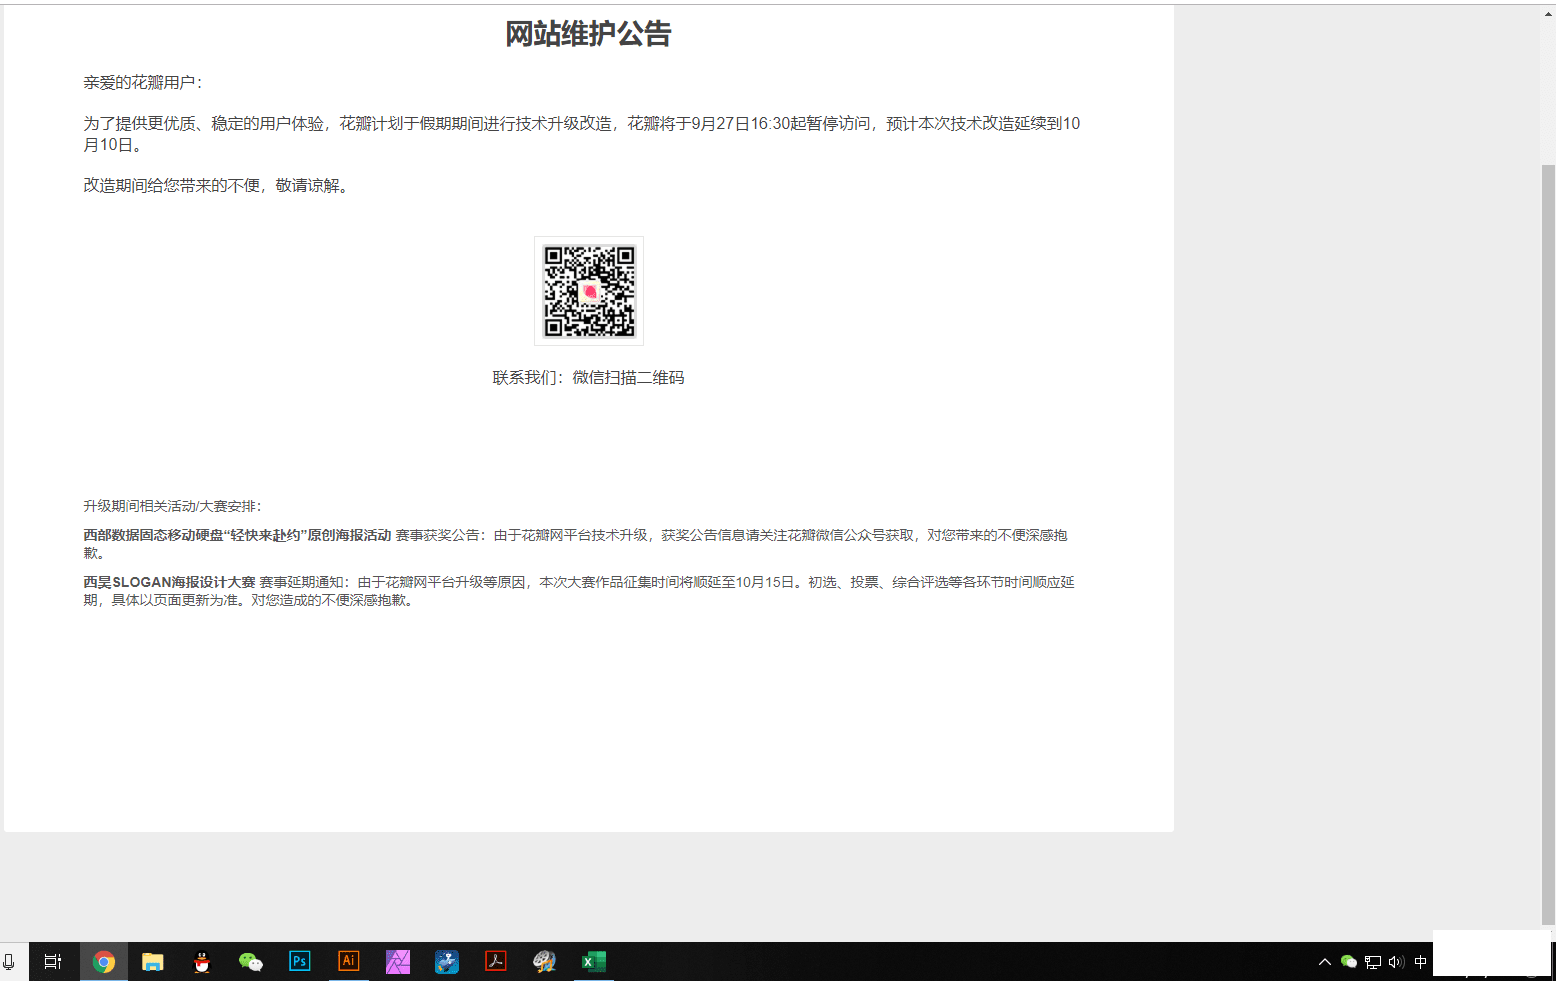Click the scrollbar up arrow
The height and width of the screenshot is (981, 1556).
pyautogui.click(x=1548, y=13)
